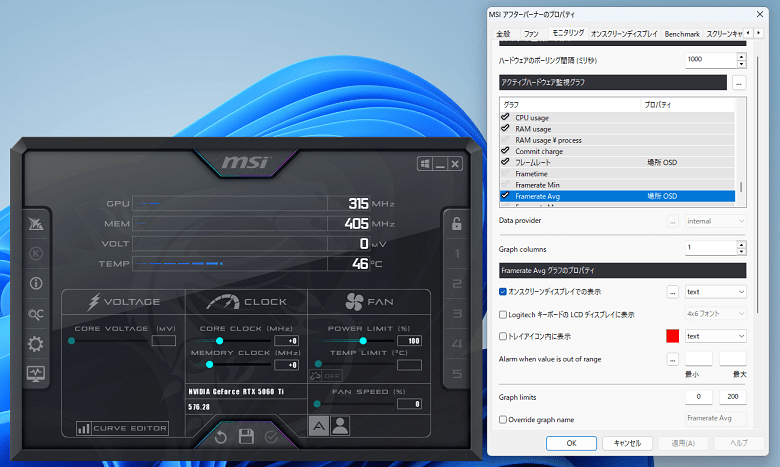
Task: Toggle the profile lock padlock icon
Action: click(457, 224)
